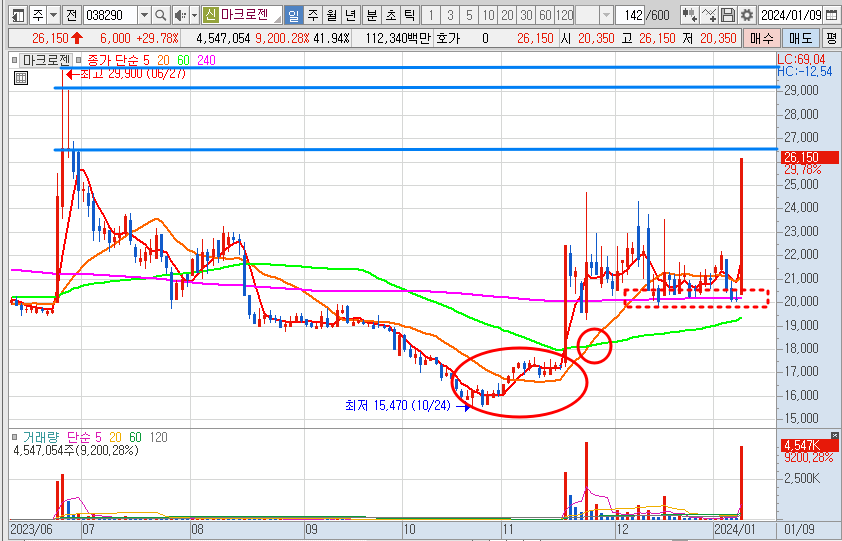
Task: Open the empty interval combo box dropdown
Action: (606, 15)
